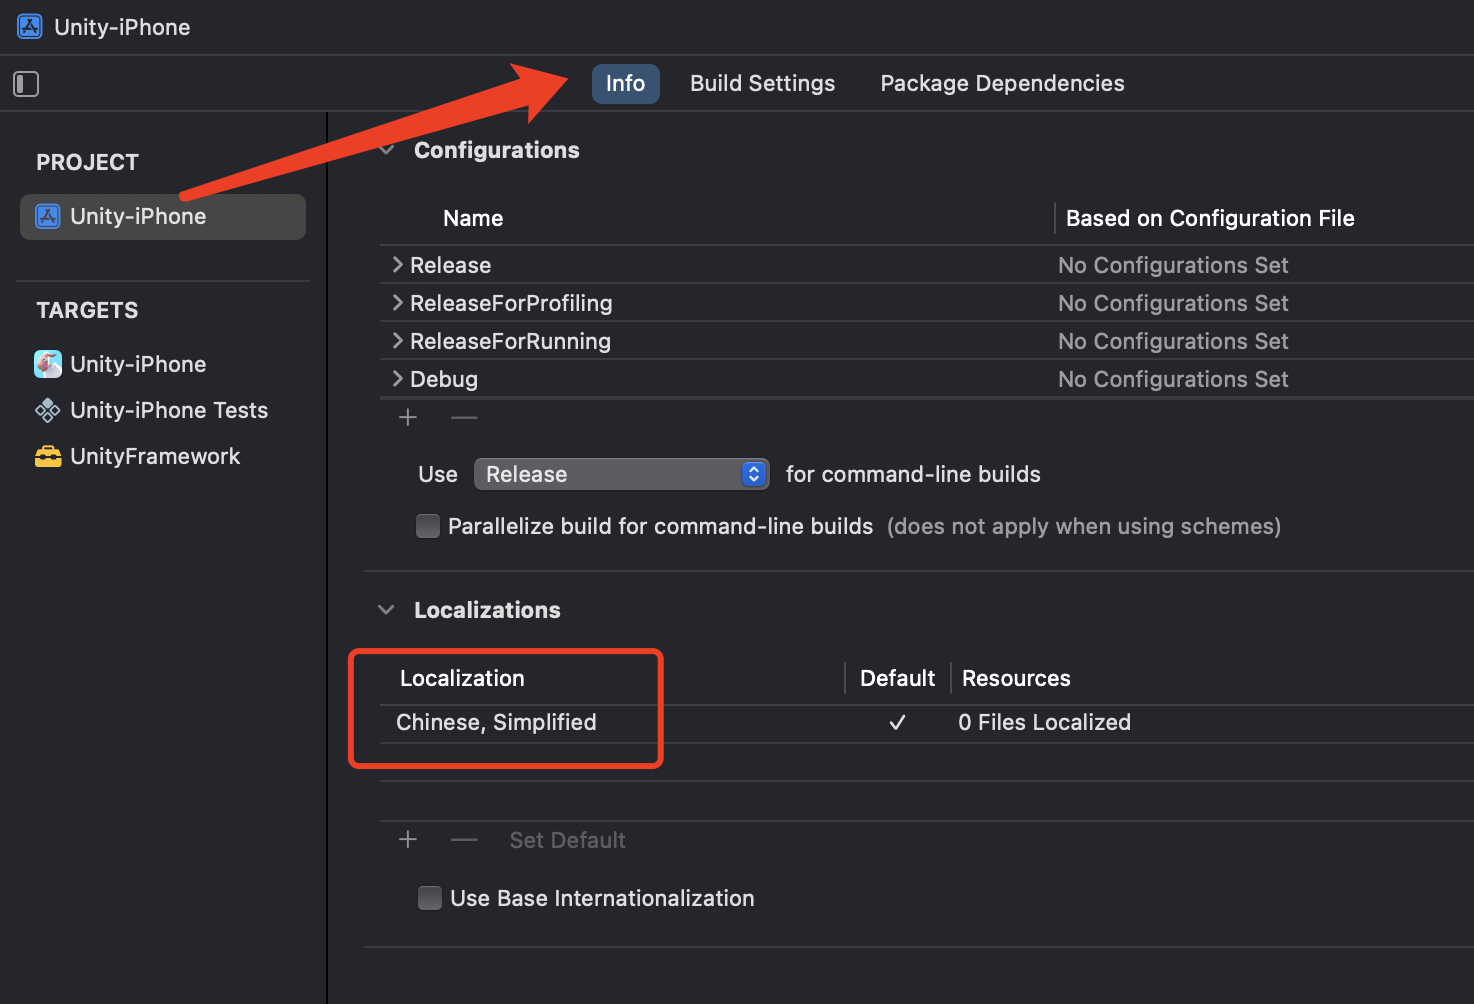Remove configuration with minus button
1474x1004 pixels.
click(464, 417)
